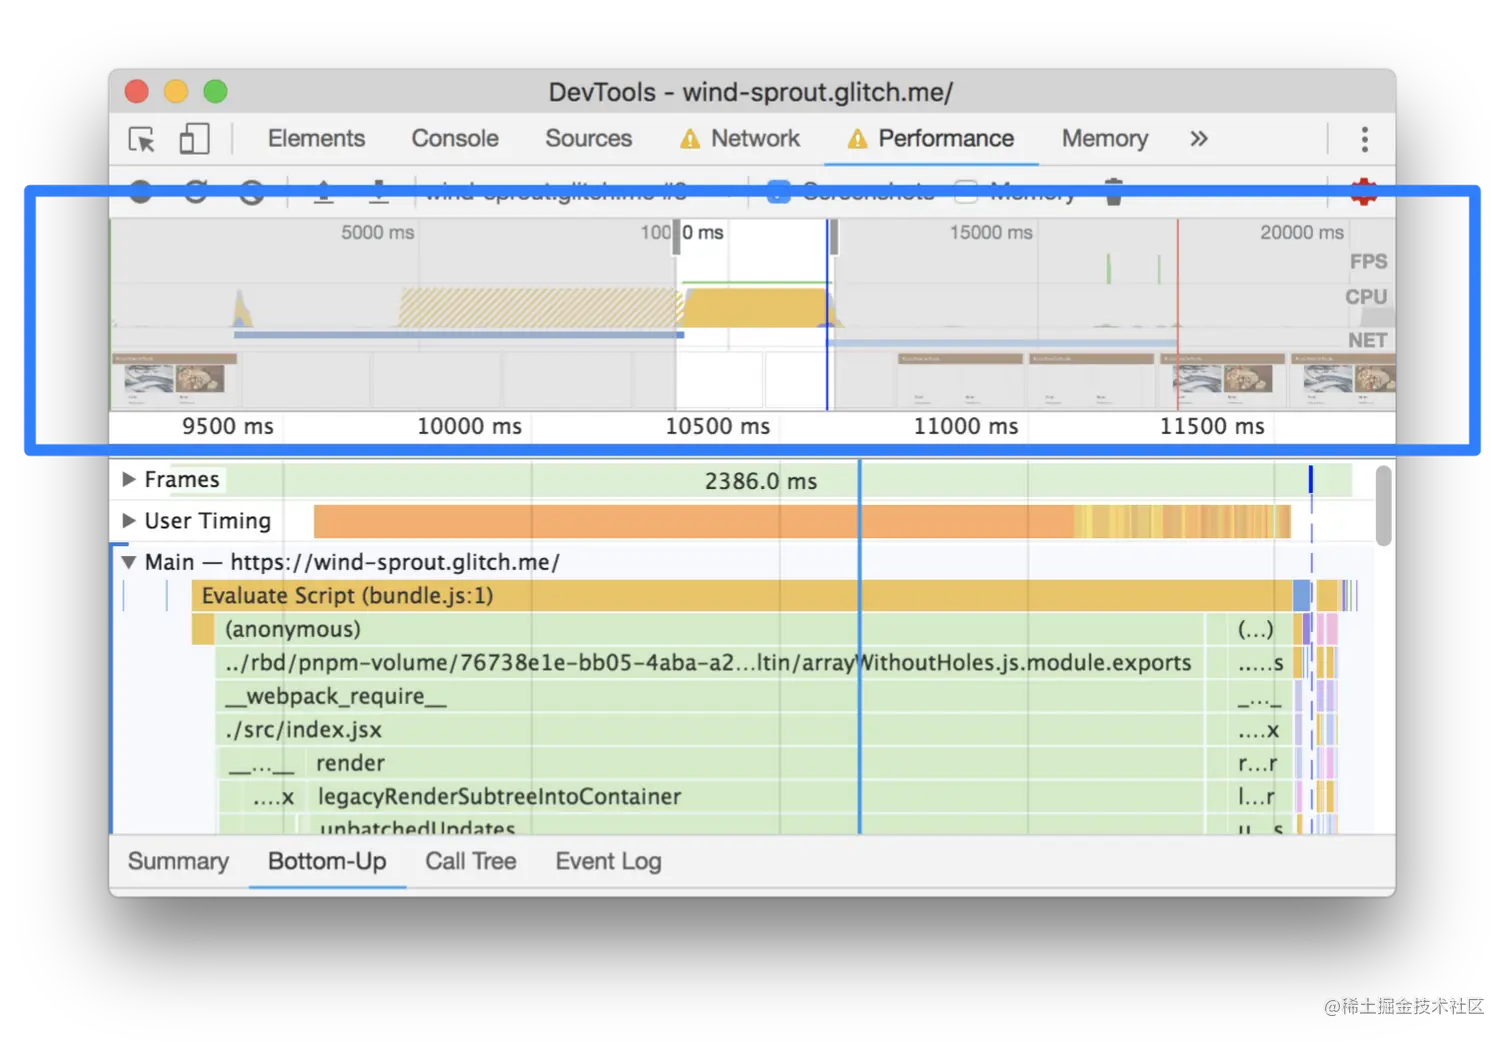The image size is (1512, 1044).
Task: Open the DevTools three-dot menu
Action: click(x=1364, y=139)
